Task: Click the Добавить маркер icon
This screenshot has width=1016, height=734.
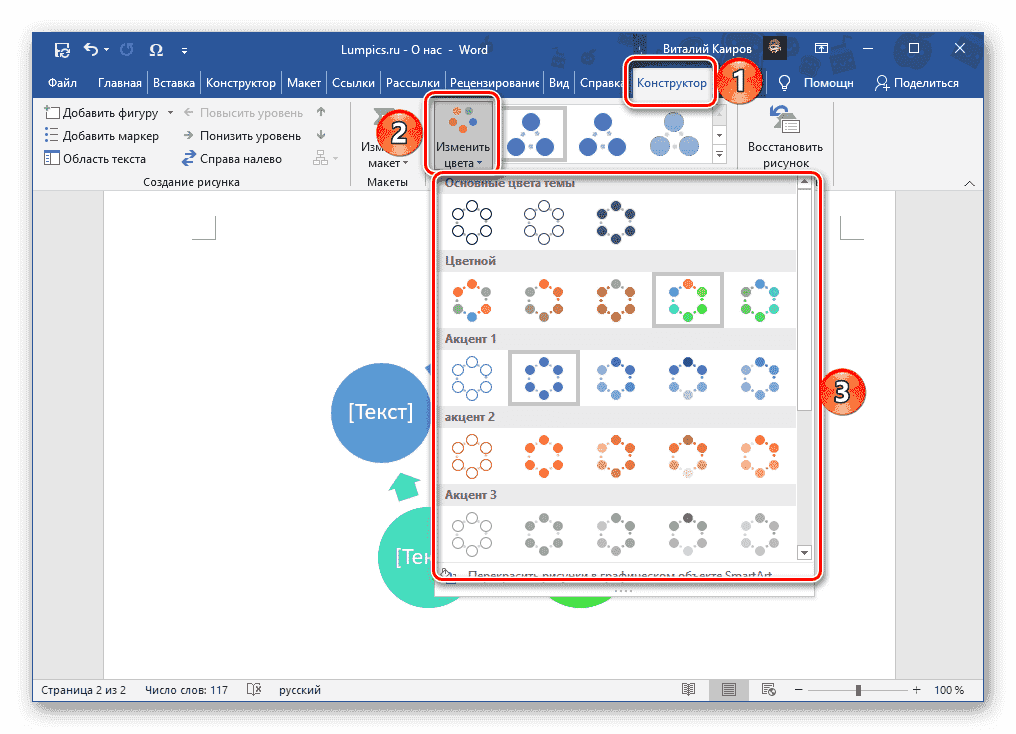Action: [54, 135]
